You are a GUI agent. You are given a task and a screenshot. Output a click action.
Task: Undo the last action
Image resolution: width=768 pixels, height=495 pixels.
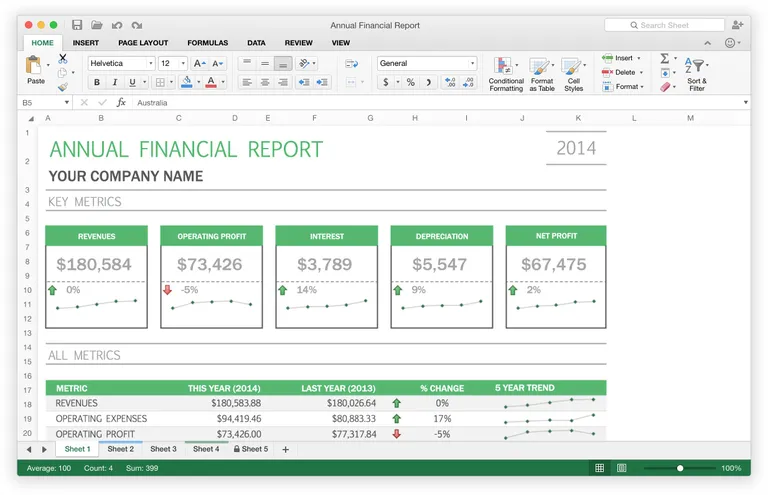tap(117, 25)
